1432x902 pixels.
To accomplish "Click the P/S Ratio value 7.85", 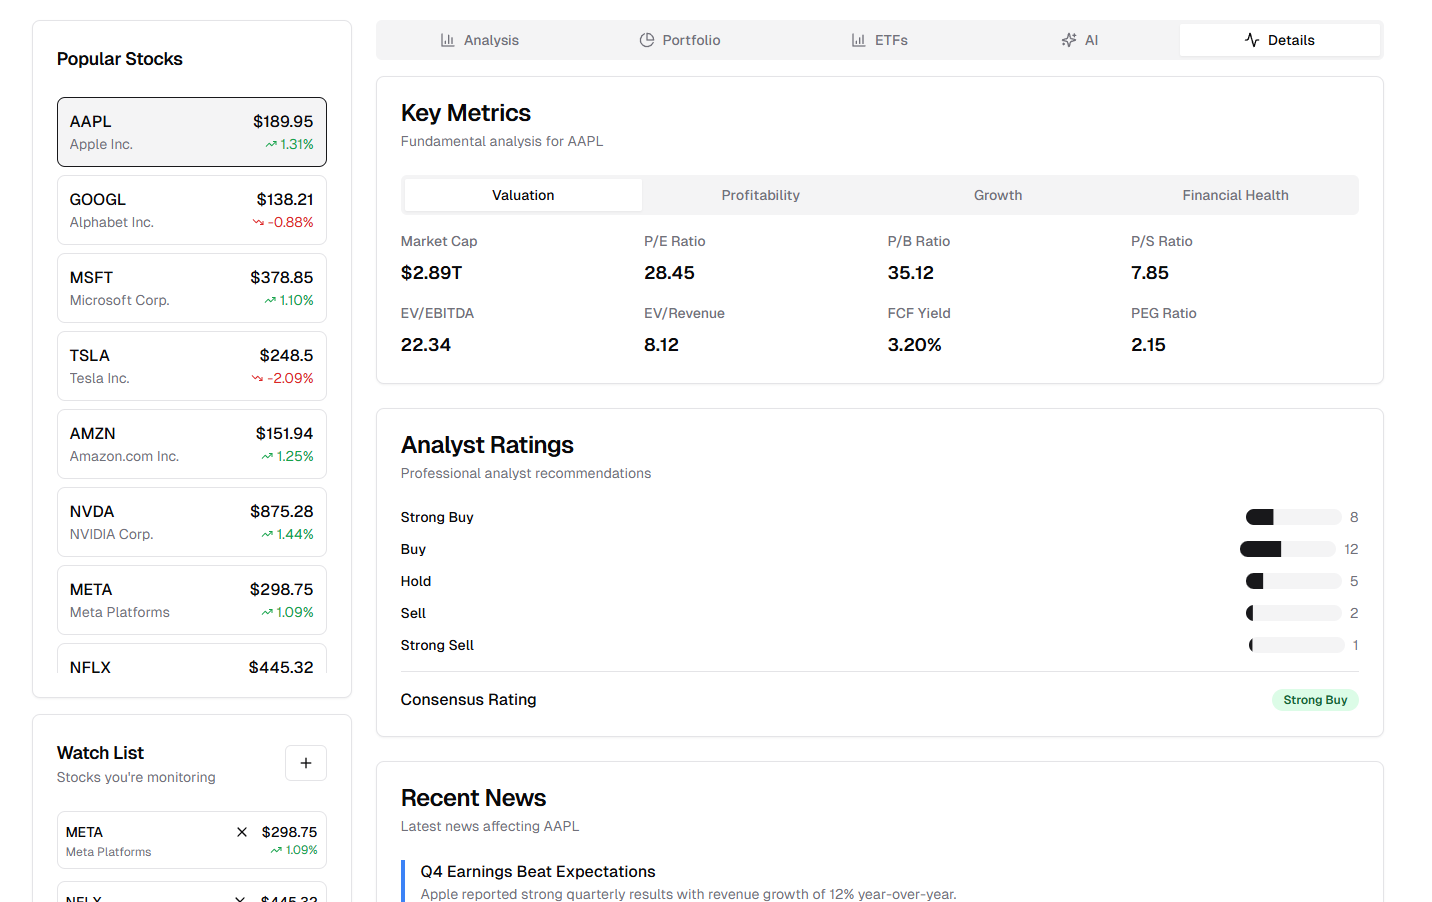I will [1150, 273].
